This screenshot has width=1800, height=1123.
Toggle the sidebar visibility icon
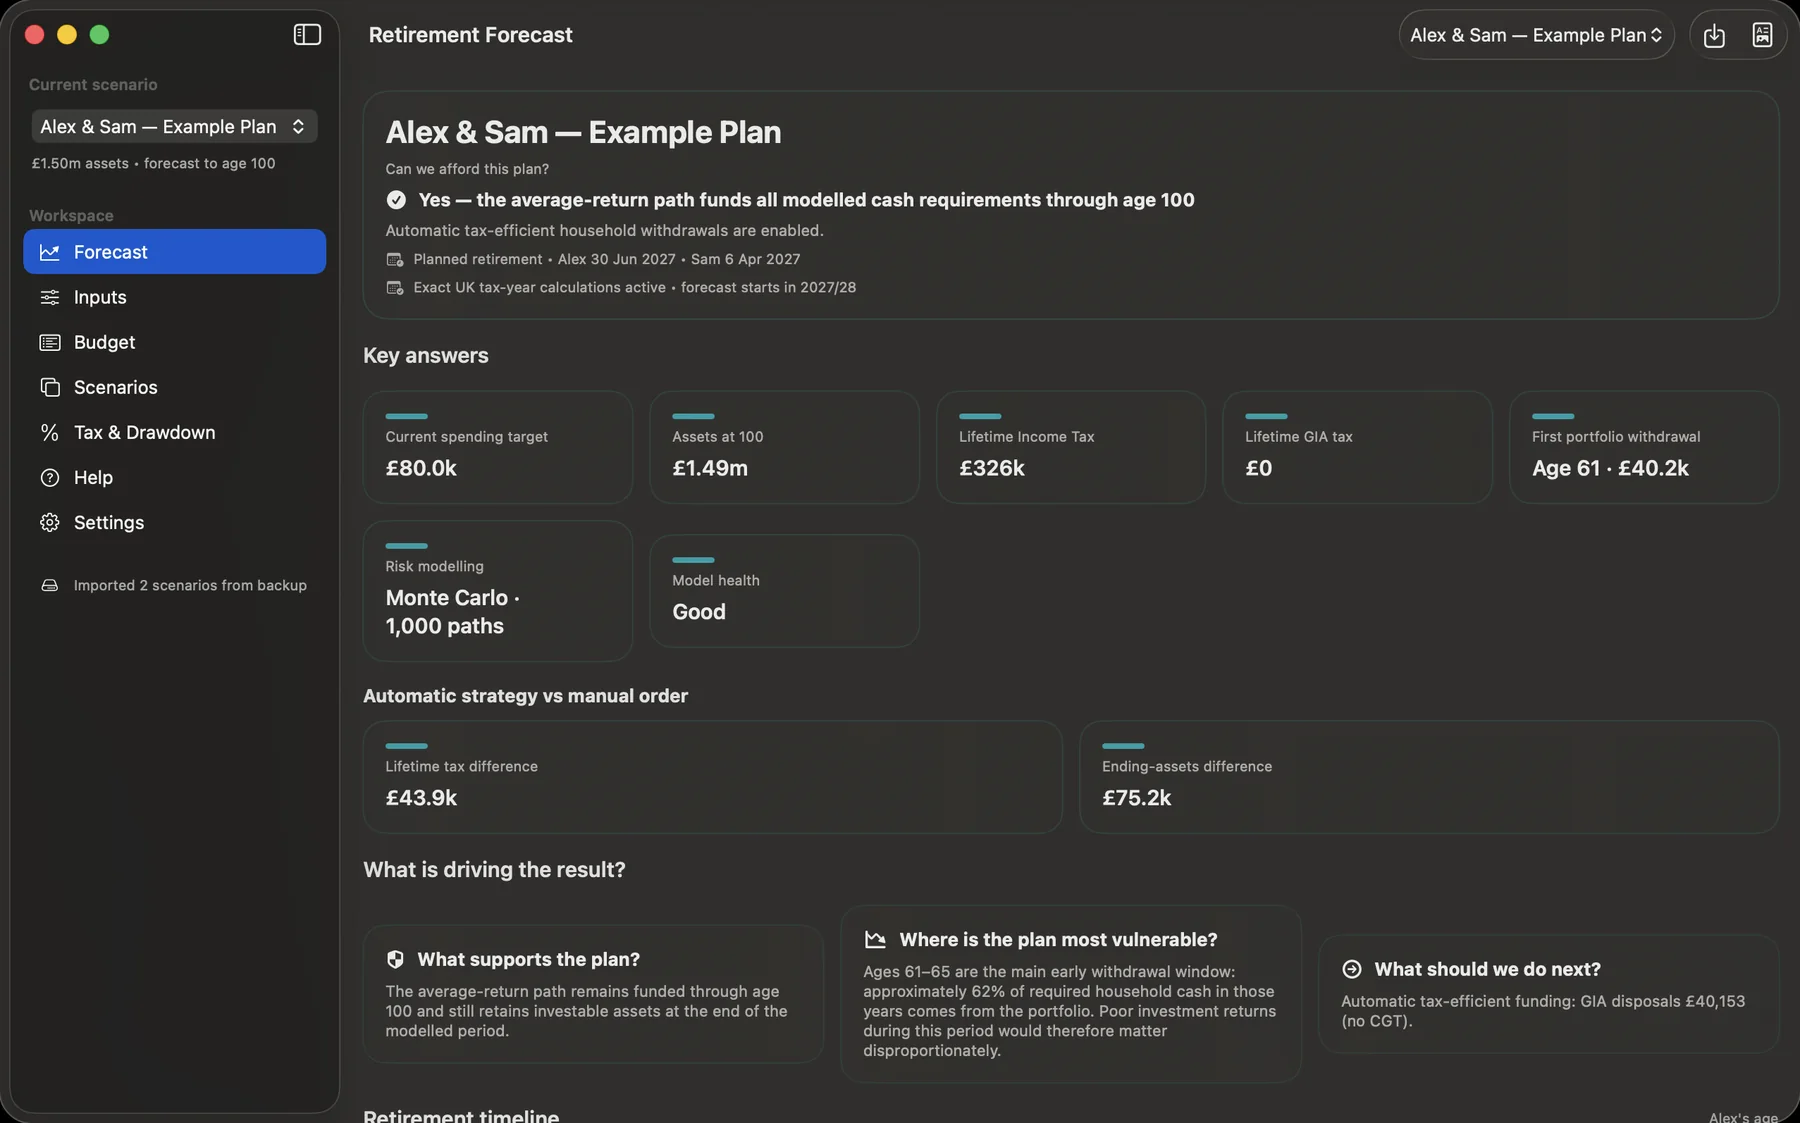pyautogui.click(x=307, y=35)
